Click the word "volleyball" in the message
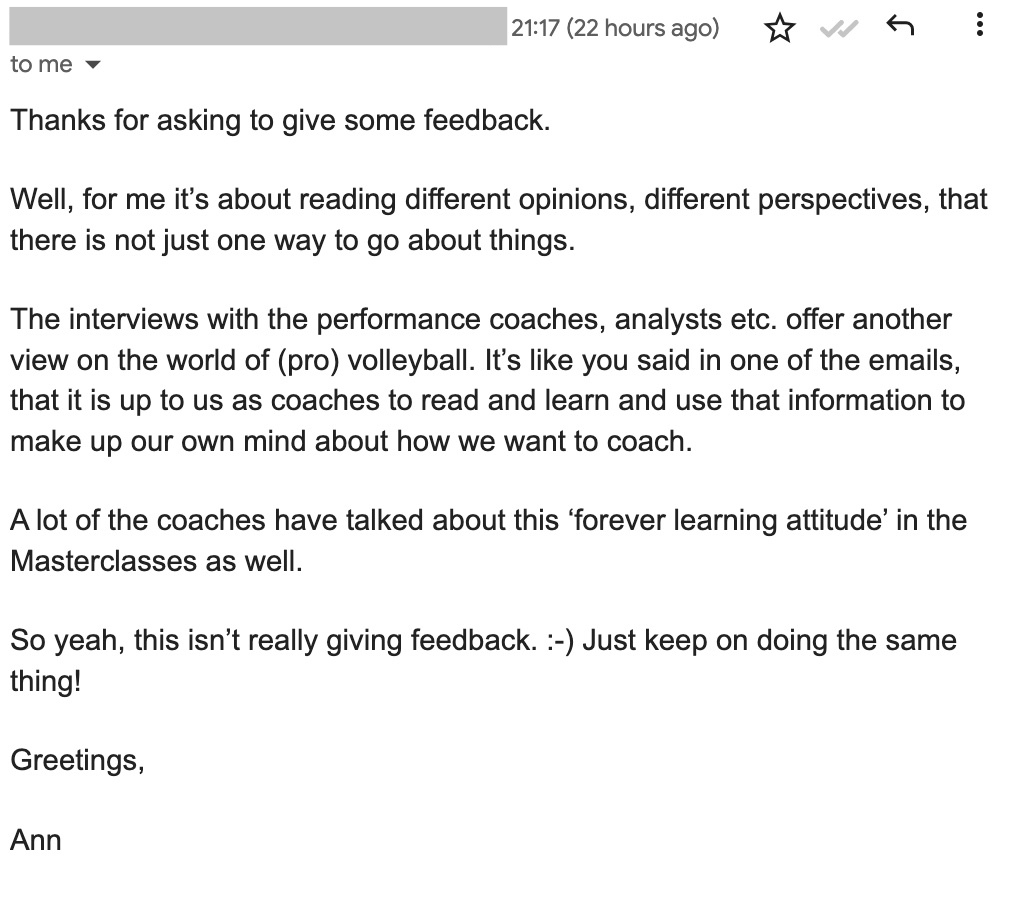This screenshot has width=1034, height=916. tap(410, 361)
